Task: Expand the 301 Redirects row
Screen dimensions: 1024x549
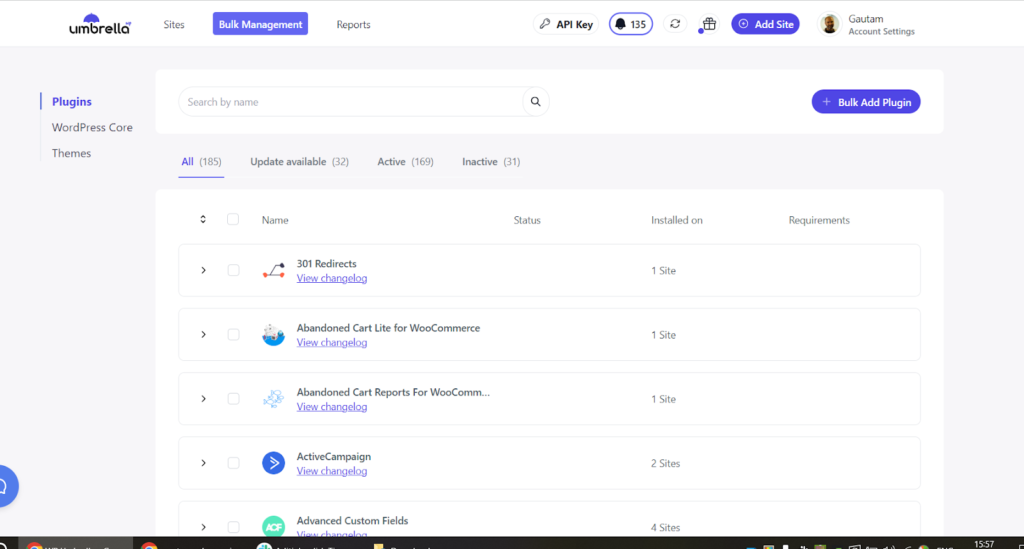Action: pyautogui.click(x=203, y=271)
